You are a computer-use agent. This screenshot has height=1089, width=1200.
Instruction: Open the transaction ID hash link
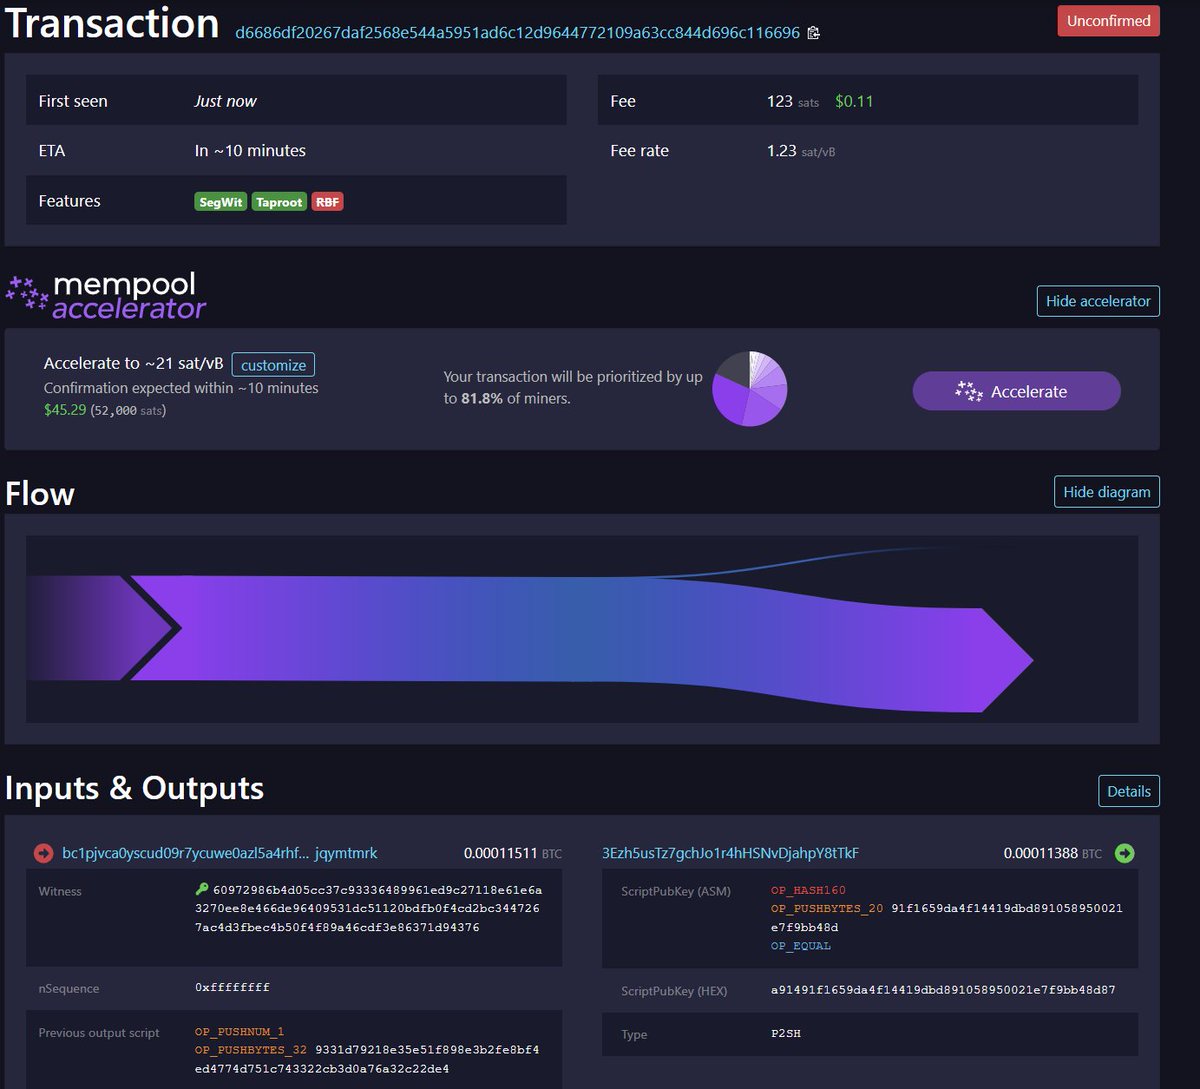[x=517, y=33]
